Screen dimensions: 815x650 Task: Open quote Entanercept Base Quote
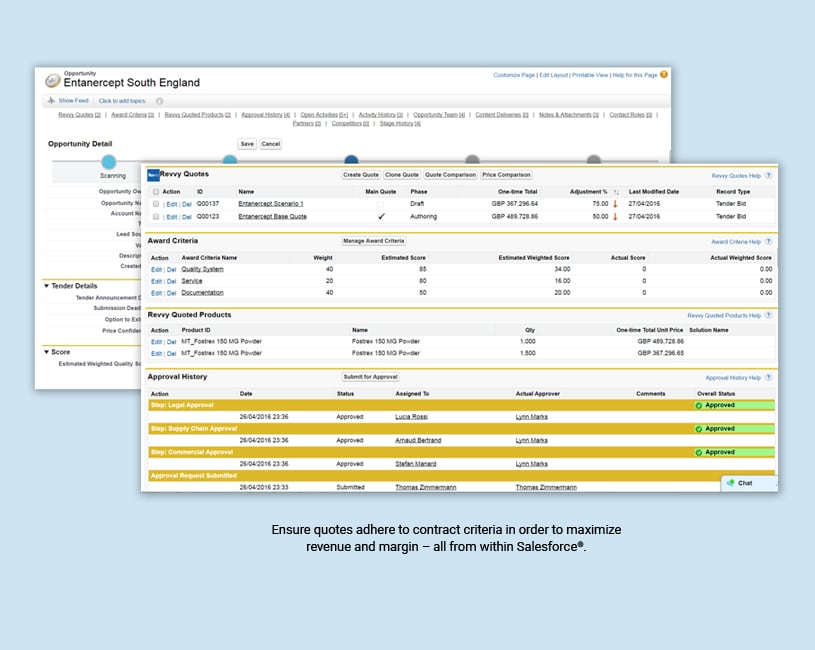pyautogui.click(x=272, y=217)
